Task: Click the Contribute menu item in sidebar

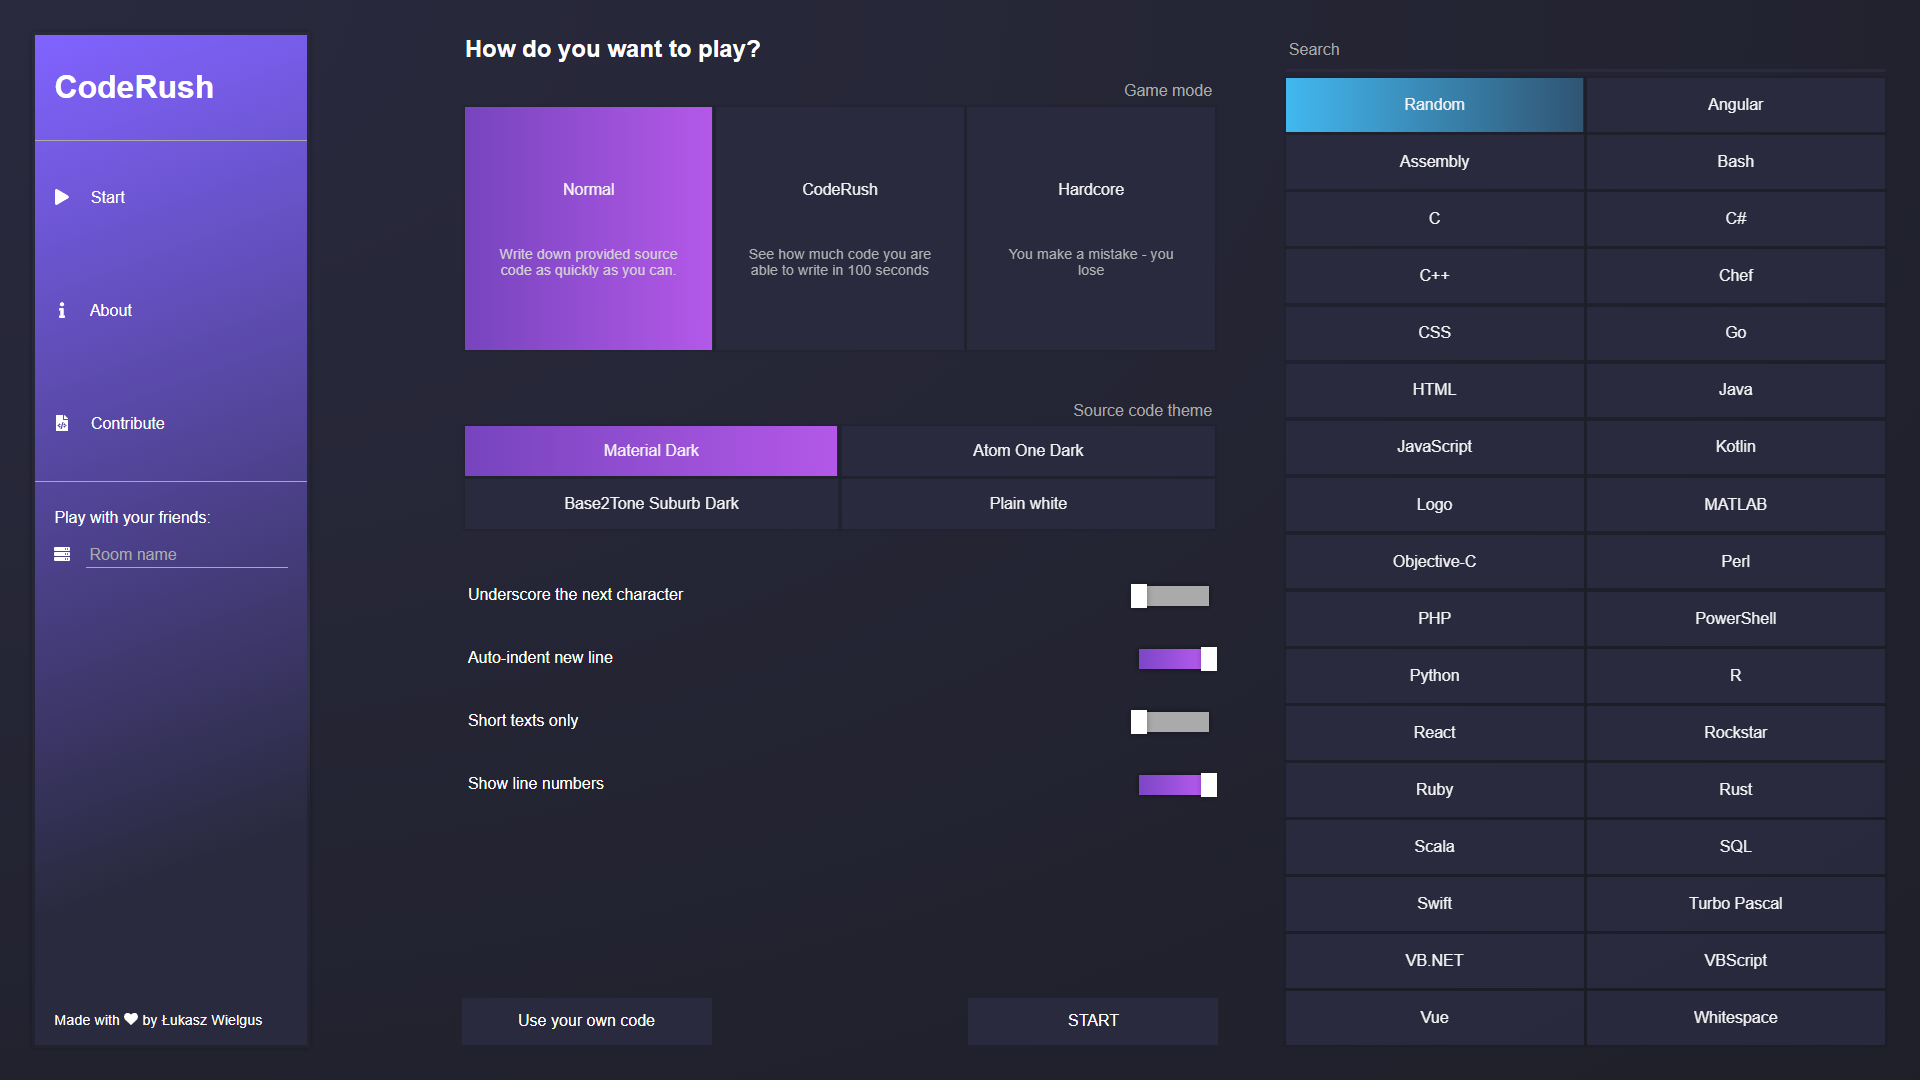Action: 128,422
